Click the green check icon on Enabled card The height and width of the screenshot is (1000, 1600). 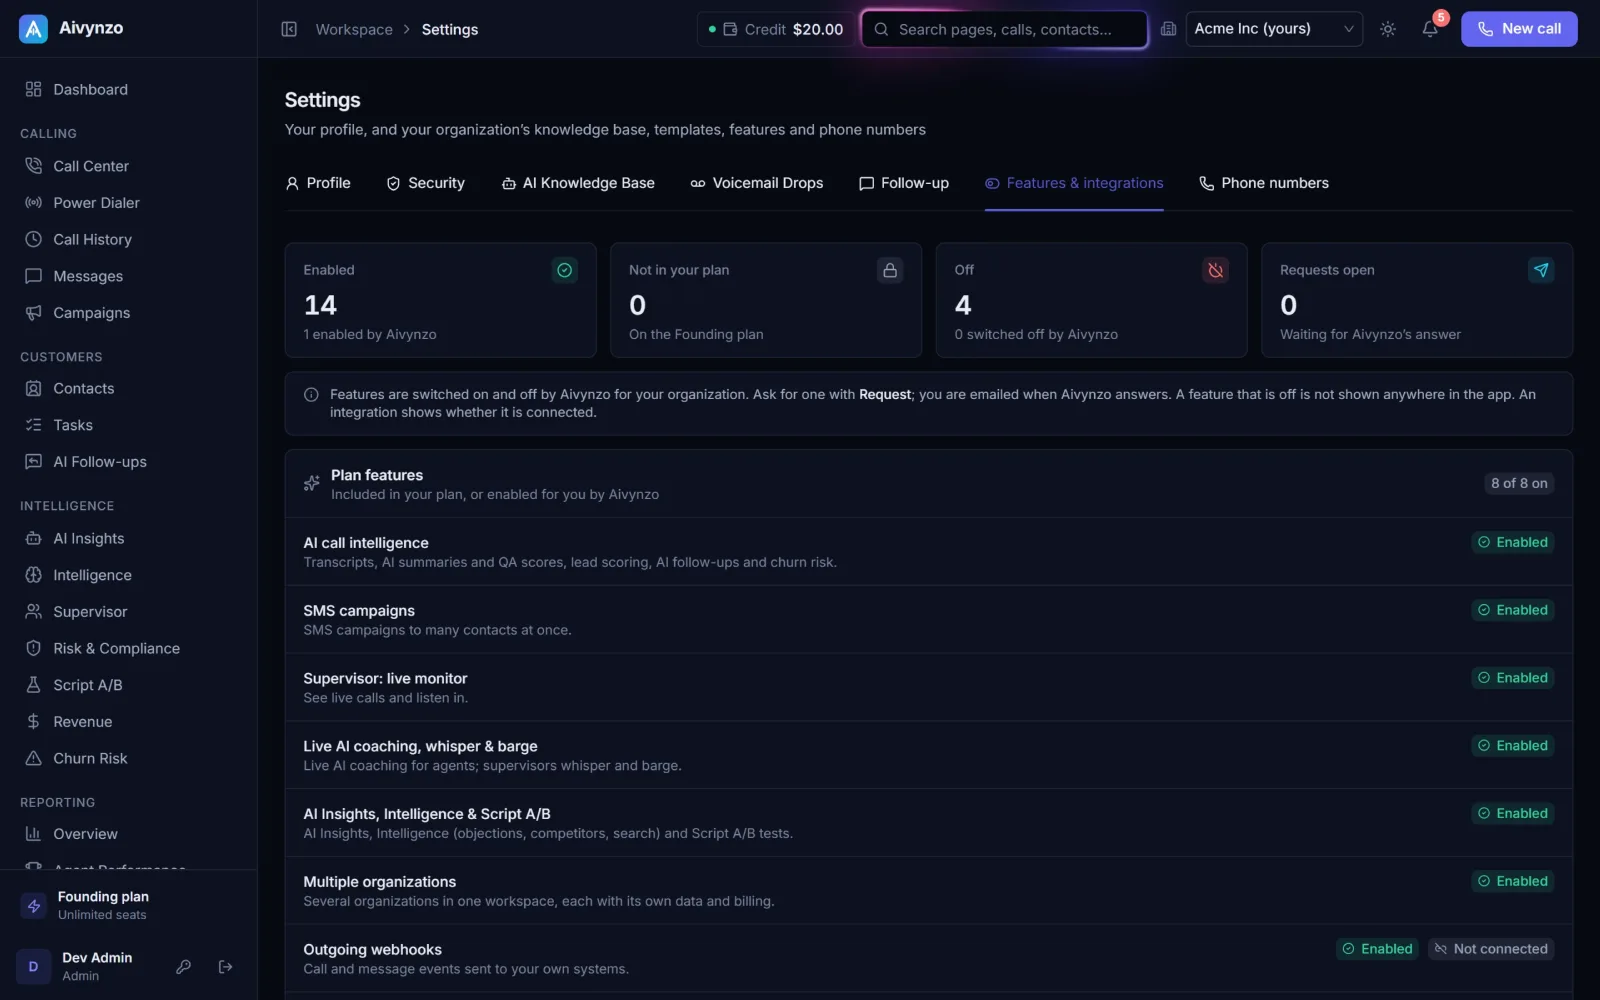pos(565,270)
